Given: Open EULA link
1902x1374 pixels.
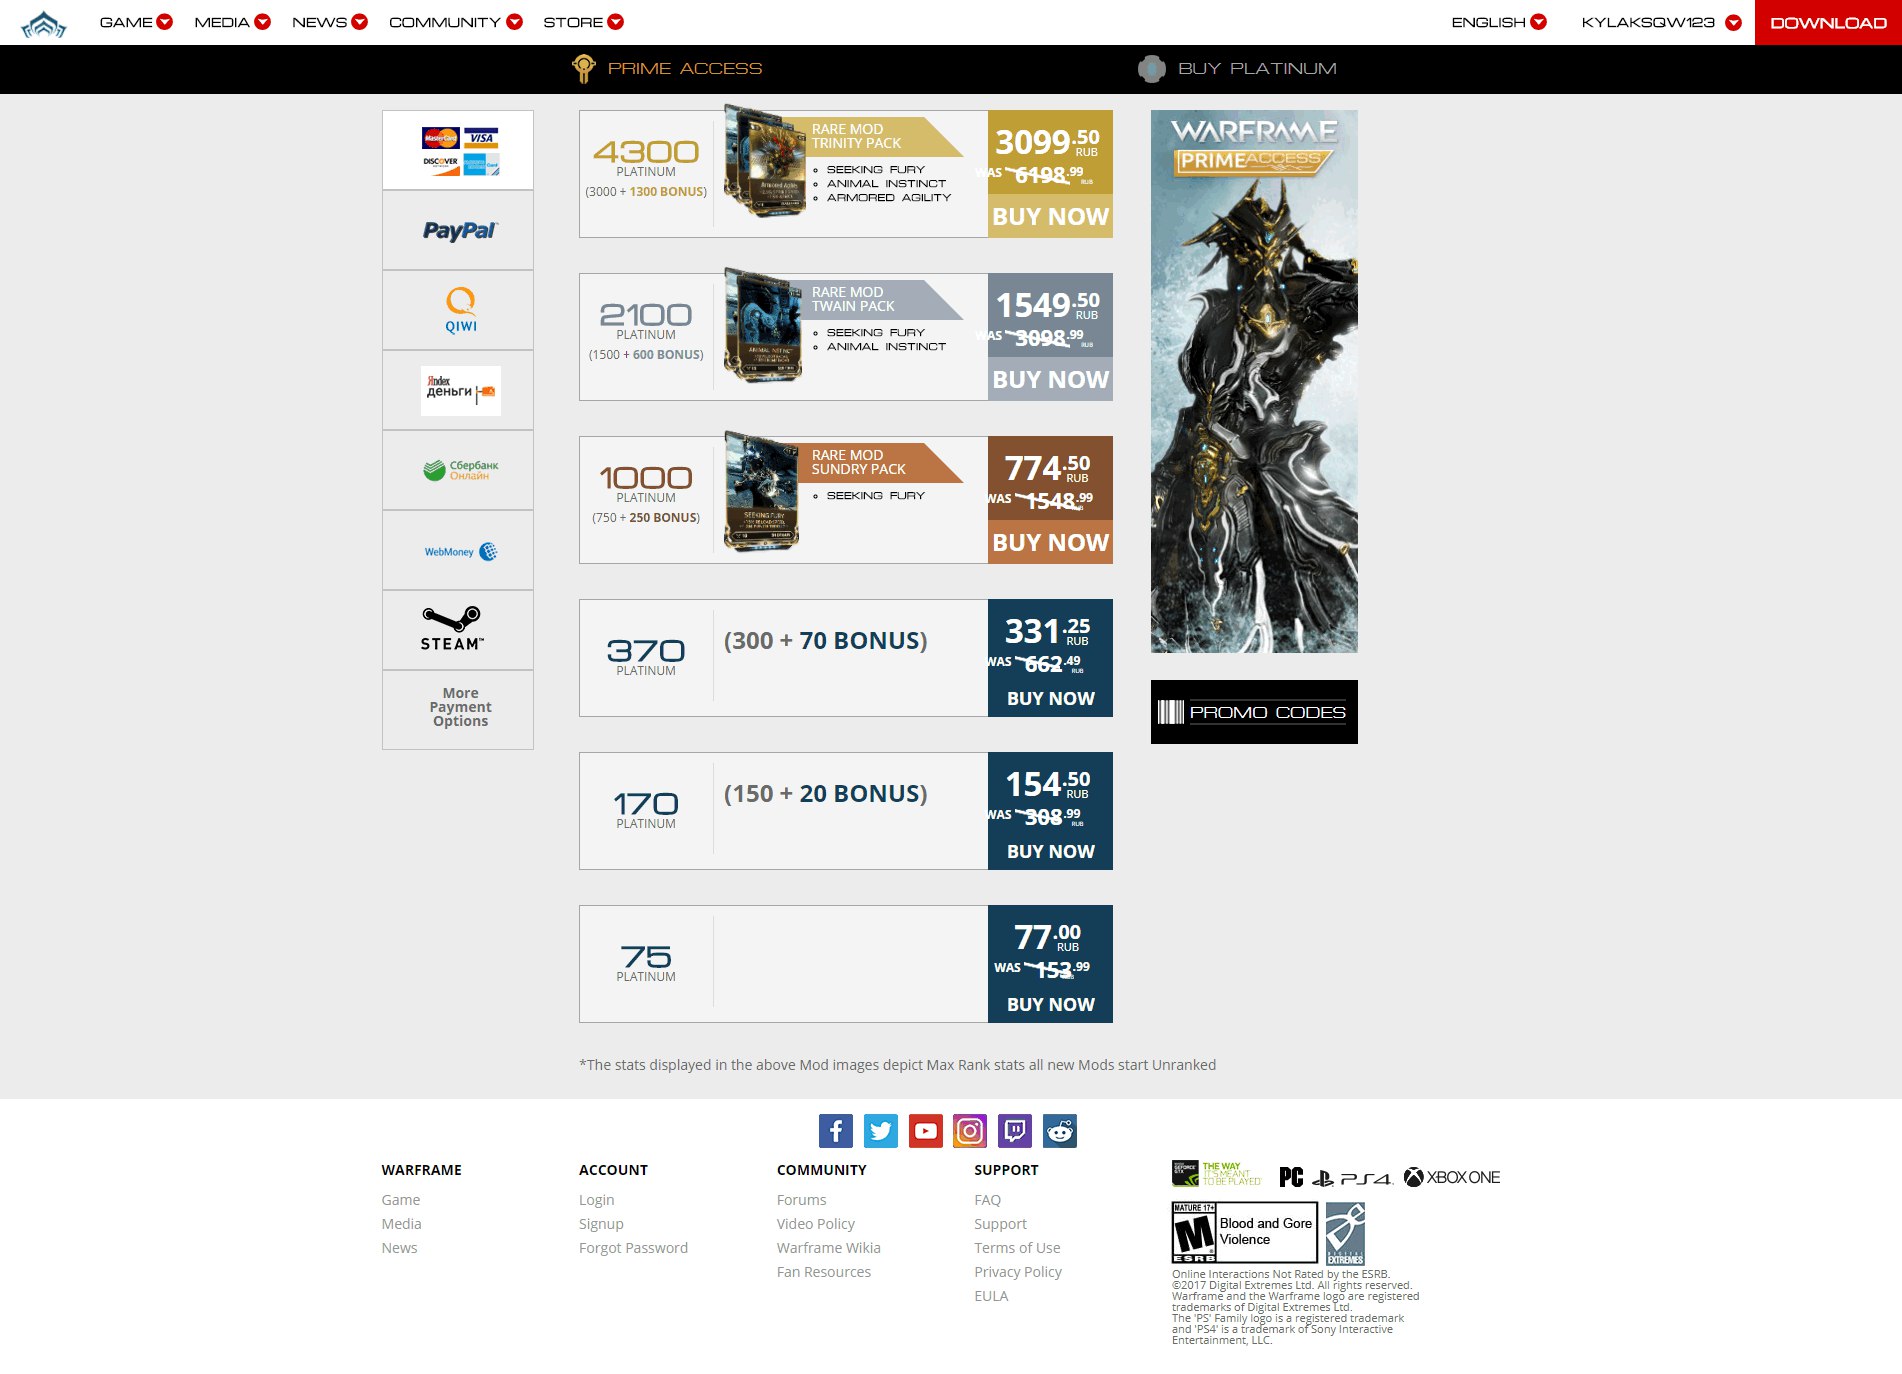Looking at the screenshot, I should pos(991,1296).
